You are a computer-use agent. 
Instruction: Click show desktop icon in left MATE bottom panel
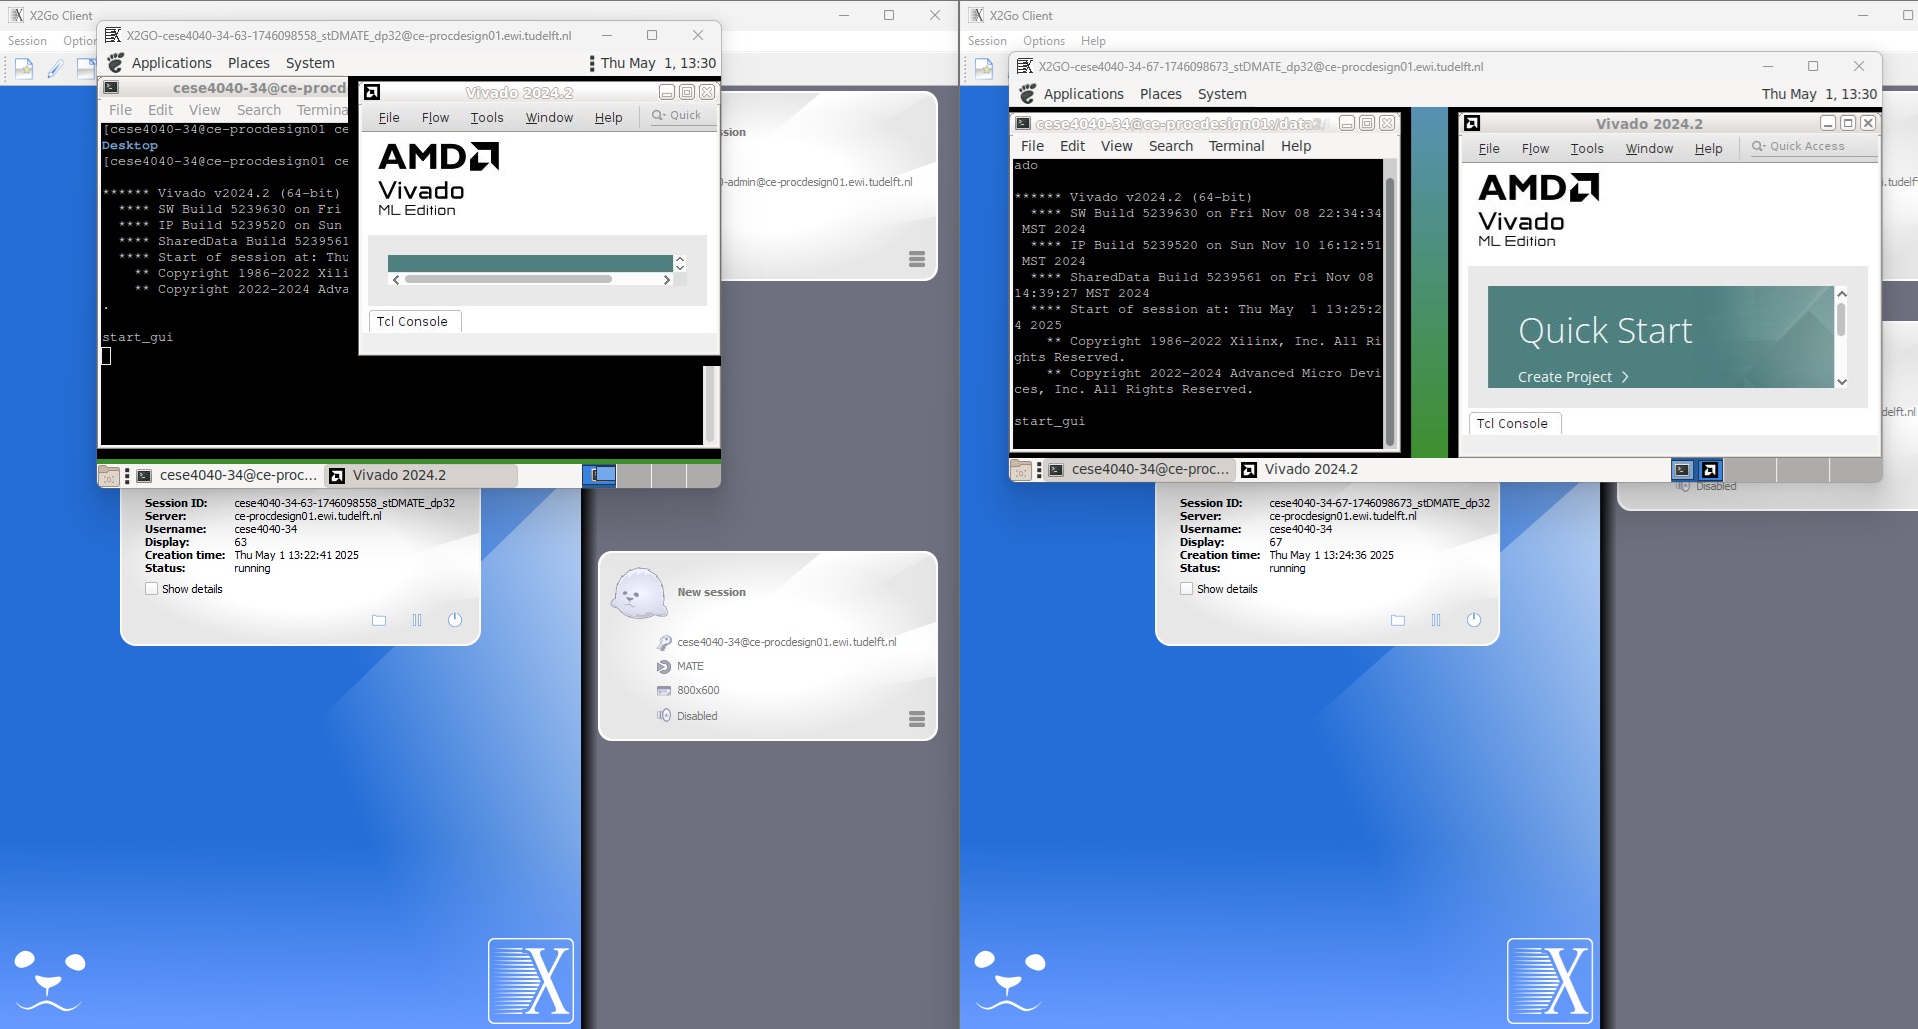tap(109, 476)
